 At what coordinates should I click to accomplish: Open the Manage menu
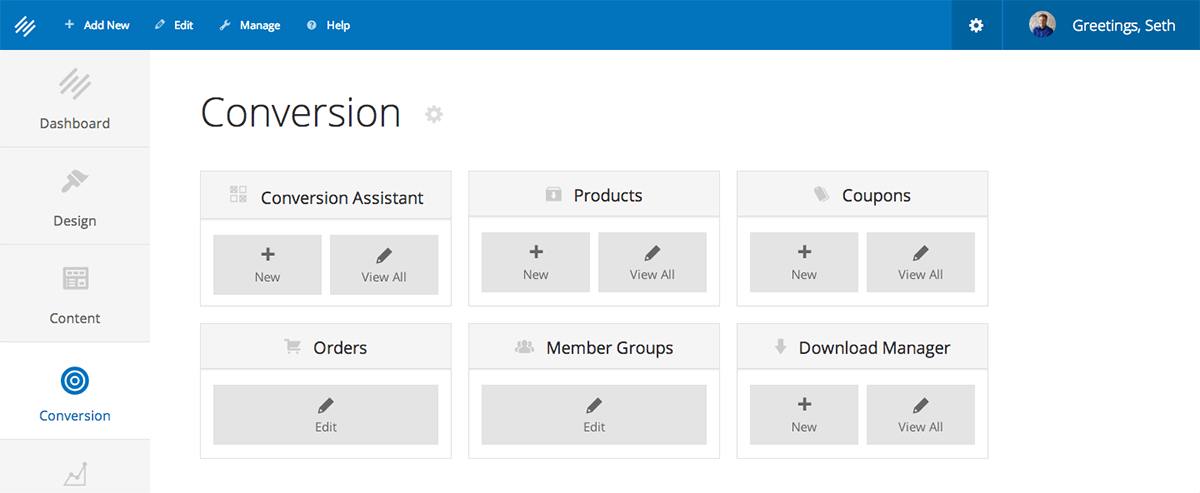point(250,25)
